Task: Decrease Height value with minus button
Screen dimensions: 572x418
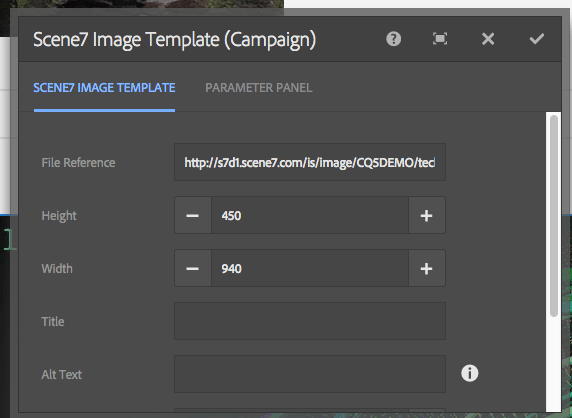Action: pos(193,216)
